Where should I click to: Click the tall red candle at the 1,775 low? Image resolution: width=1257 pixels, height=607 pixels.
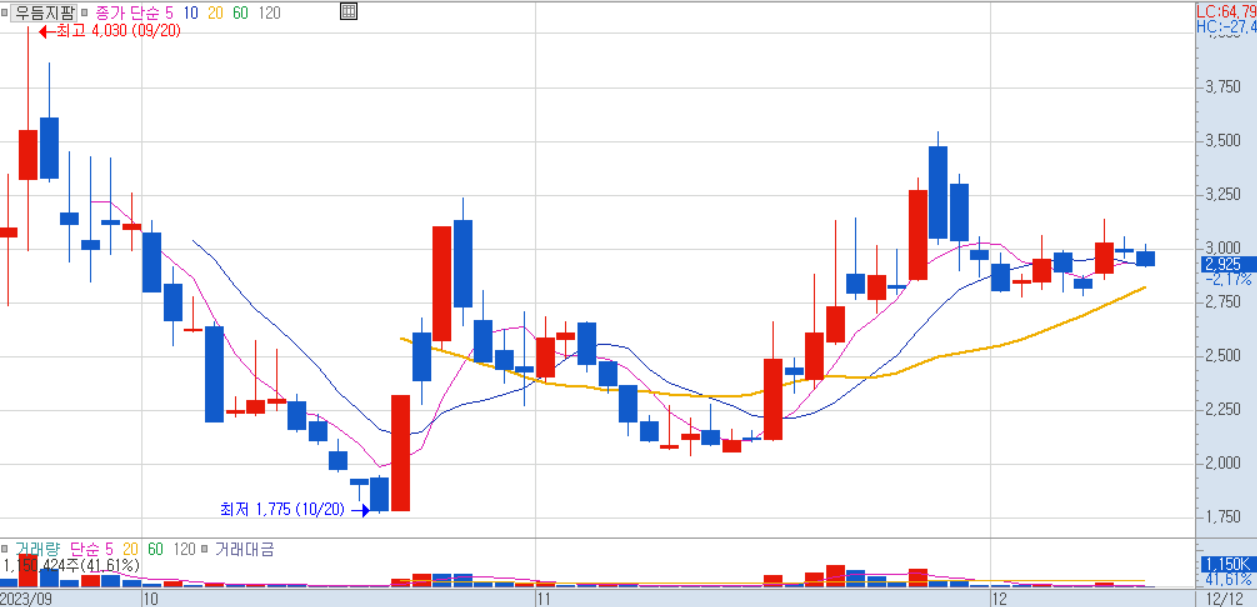(x=400, y=453)
